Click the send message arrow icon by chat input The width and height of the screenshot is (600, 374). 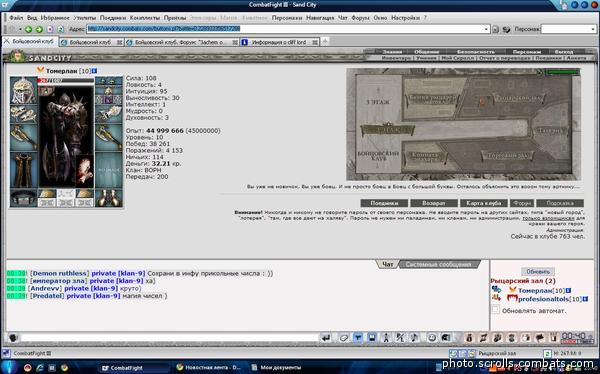click(x=326, y=338)
